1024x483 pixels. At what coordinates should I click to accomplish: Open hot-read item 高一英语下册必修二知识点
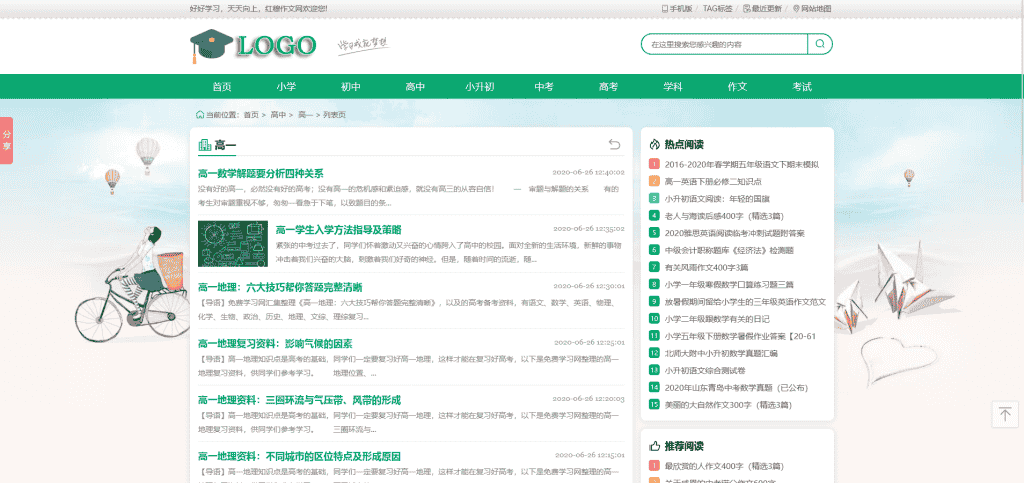pyautogui.click(x=712, y=181)
